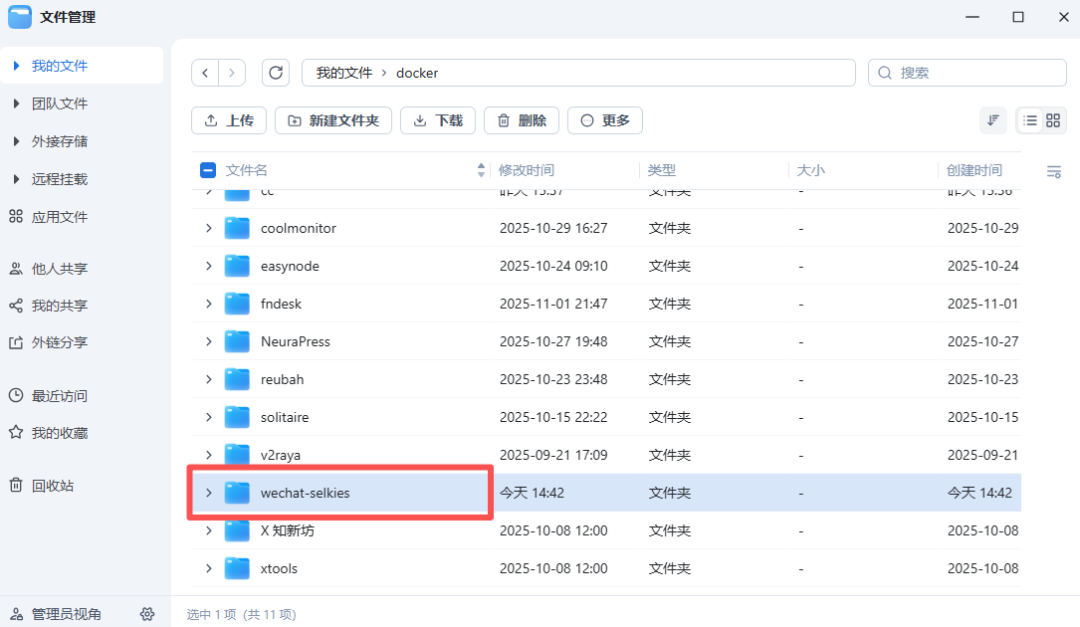This screenshot has height=627, width=1080.
Task: Click the 新建文件夹 button
Action: click(x=333, y=121)
